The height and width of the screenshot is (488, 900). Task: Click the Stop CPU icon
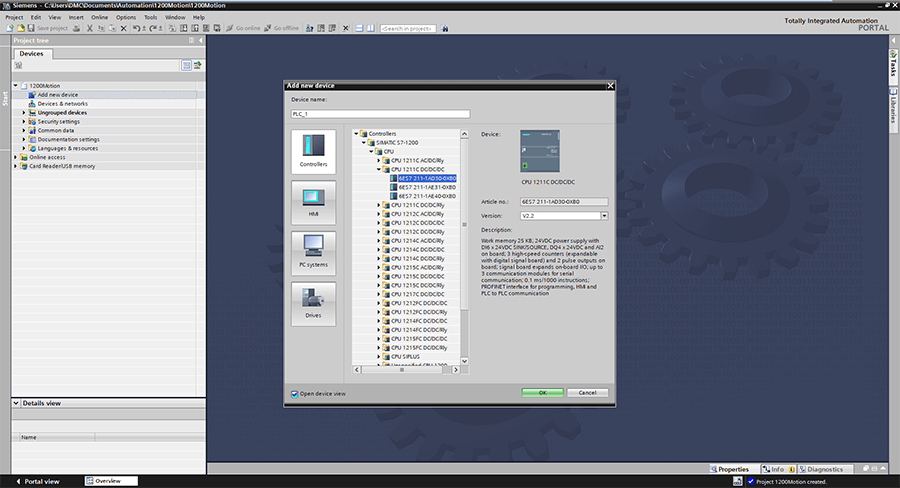[x=332, y=28]
